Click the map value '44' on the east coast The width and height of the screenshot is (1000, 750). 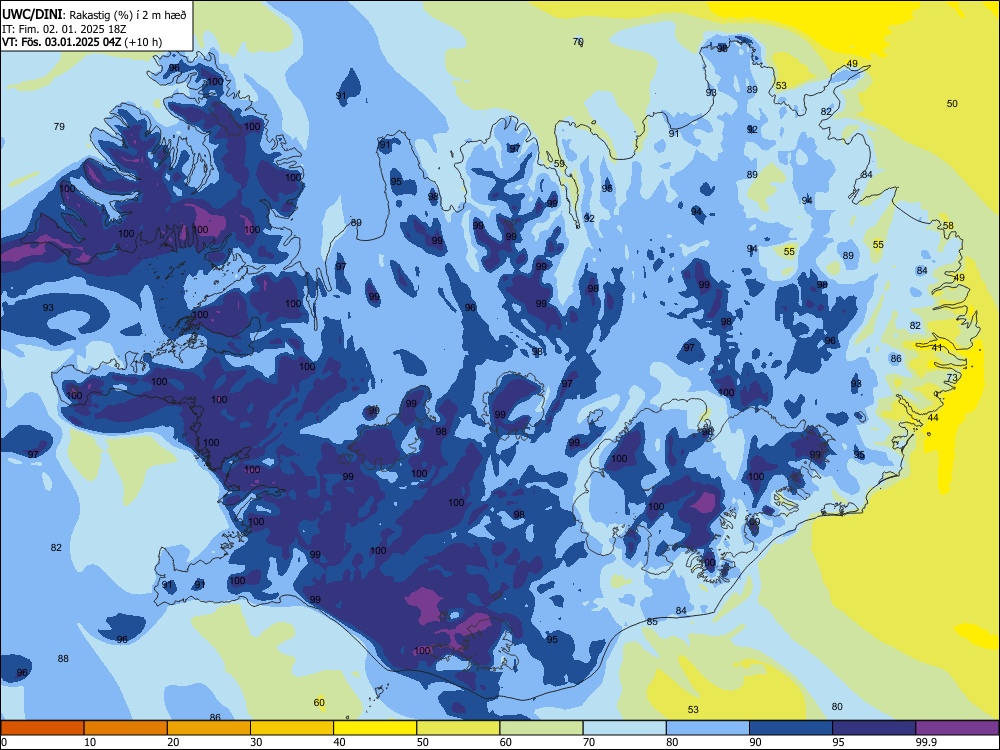(x=933, y=418)
